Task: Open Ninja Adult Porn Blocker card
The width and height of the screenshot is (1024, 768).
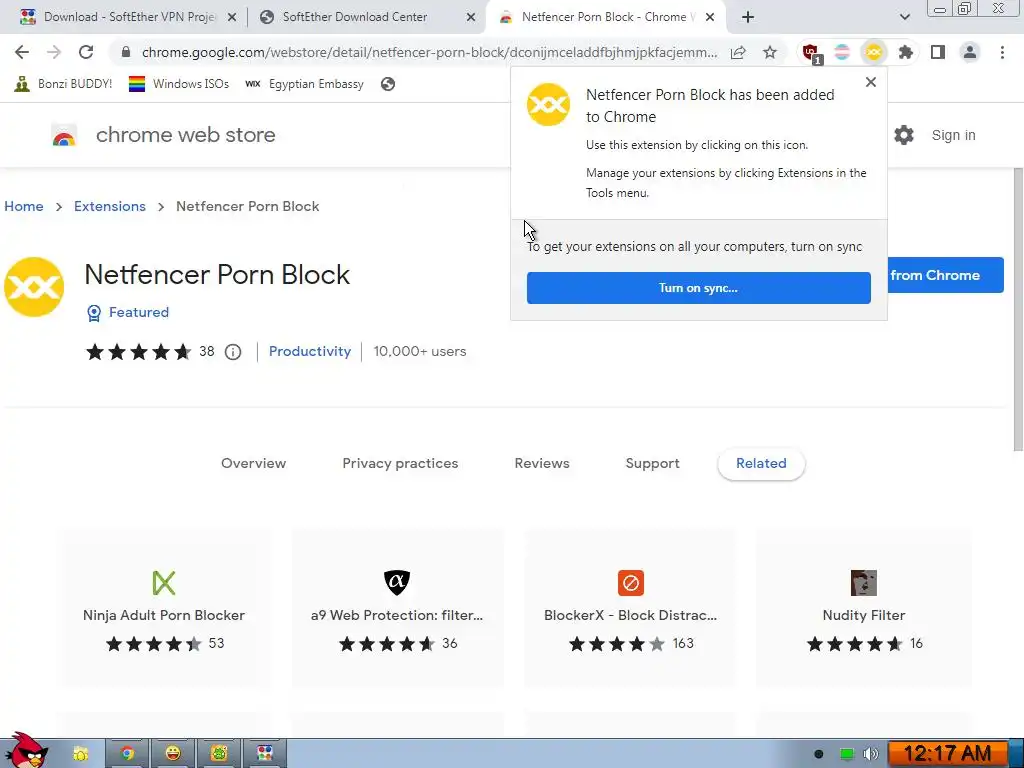Action: tap(164, 609)
